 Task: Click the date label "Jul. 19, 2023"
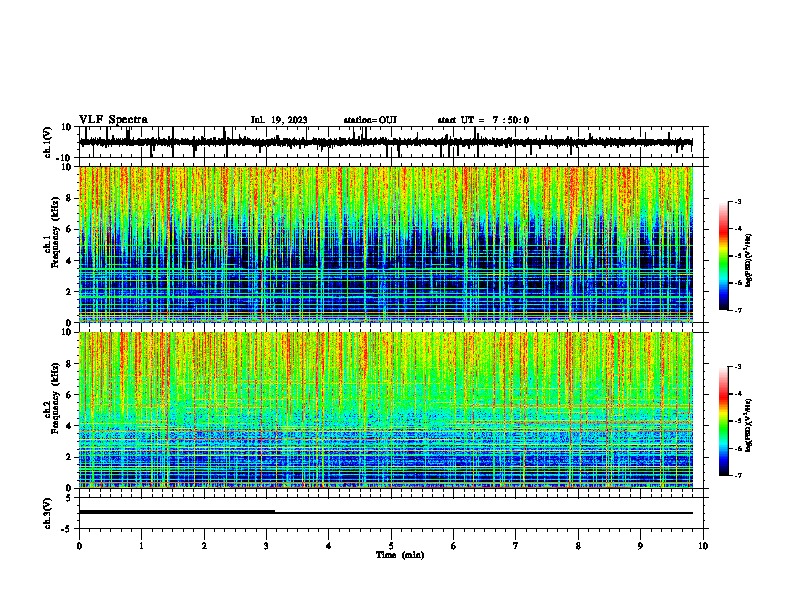click(x=279, y=120)
